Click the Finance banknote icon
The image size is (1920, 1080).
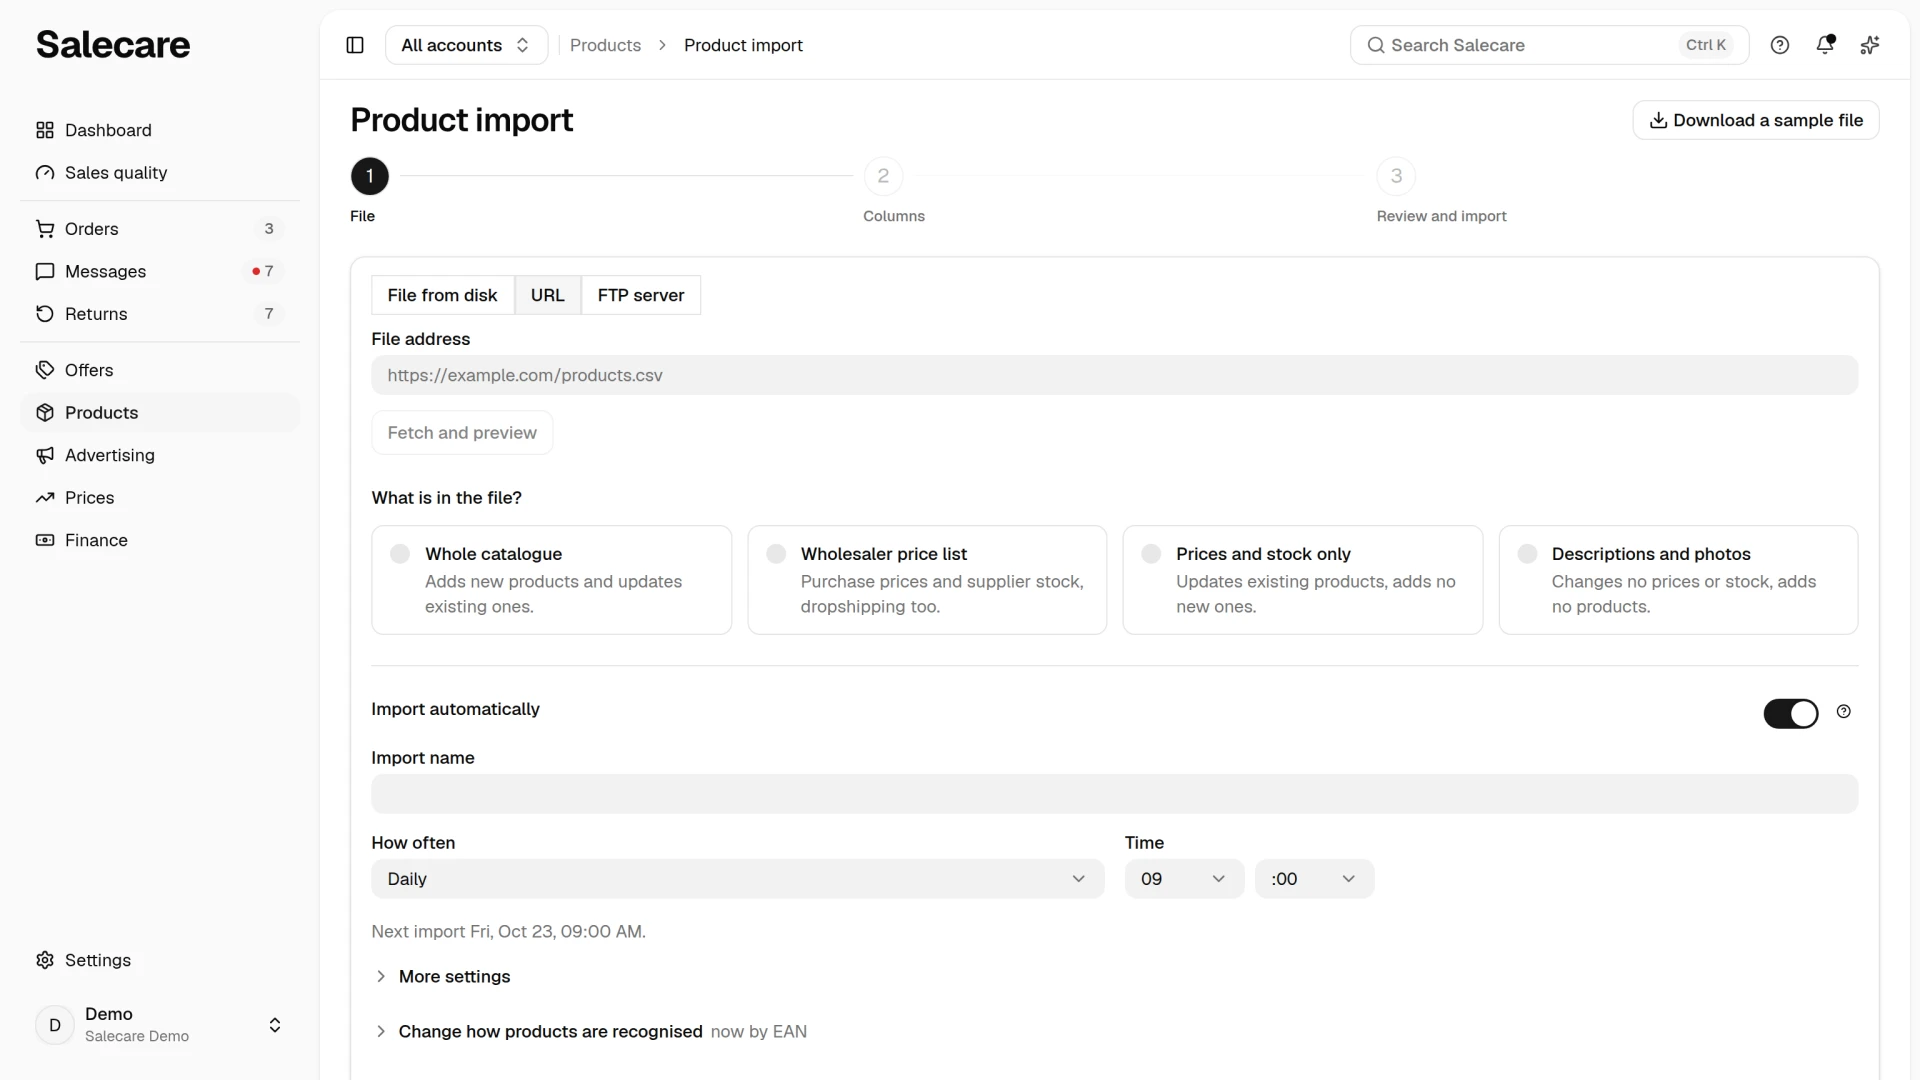click(45, 540)
